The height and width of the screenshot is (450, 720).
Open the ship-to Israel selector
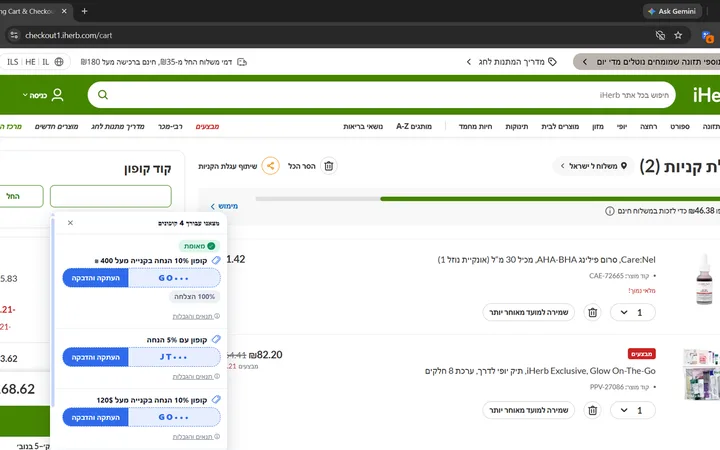(x=593, y=166)
